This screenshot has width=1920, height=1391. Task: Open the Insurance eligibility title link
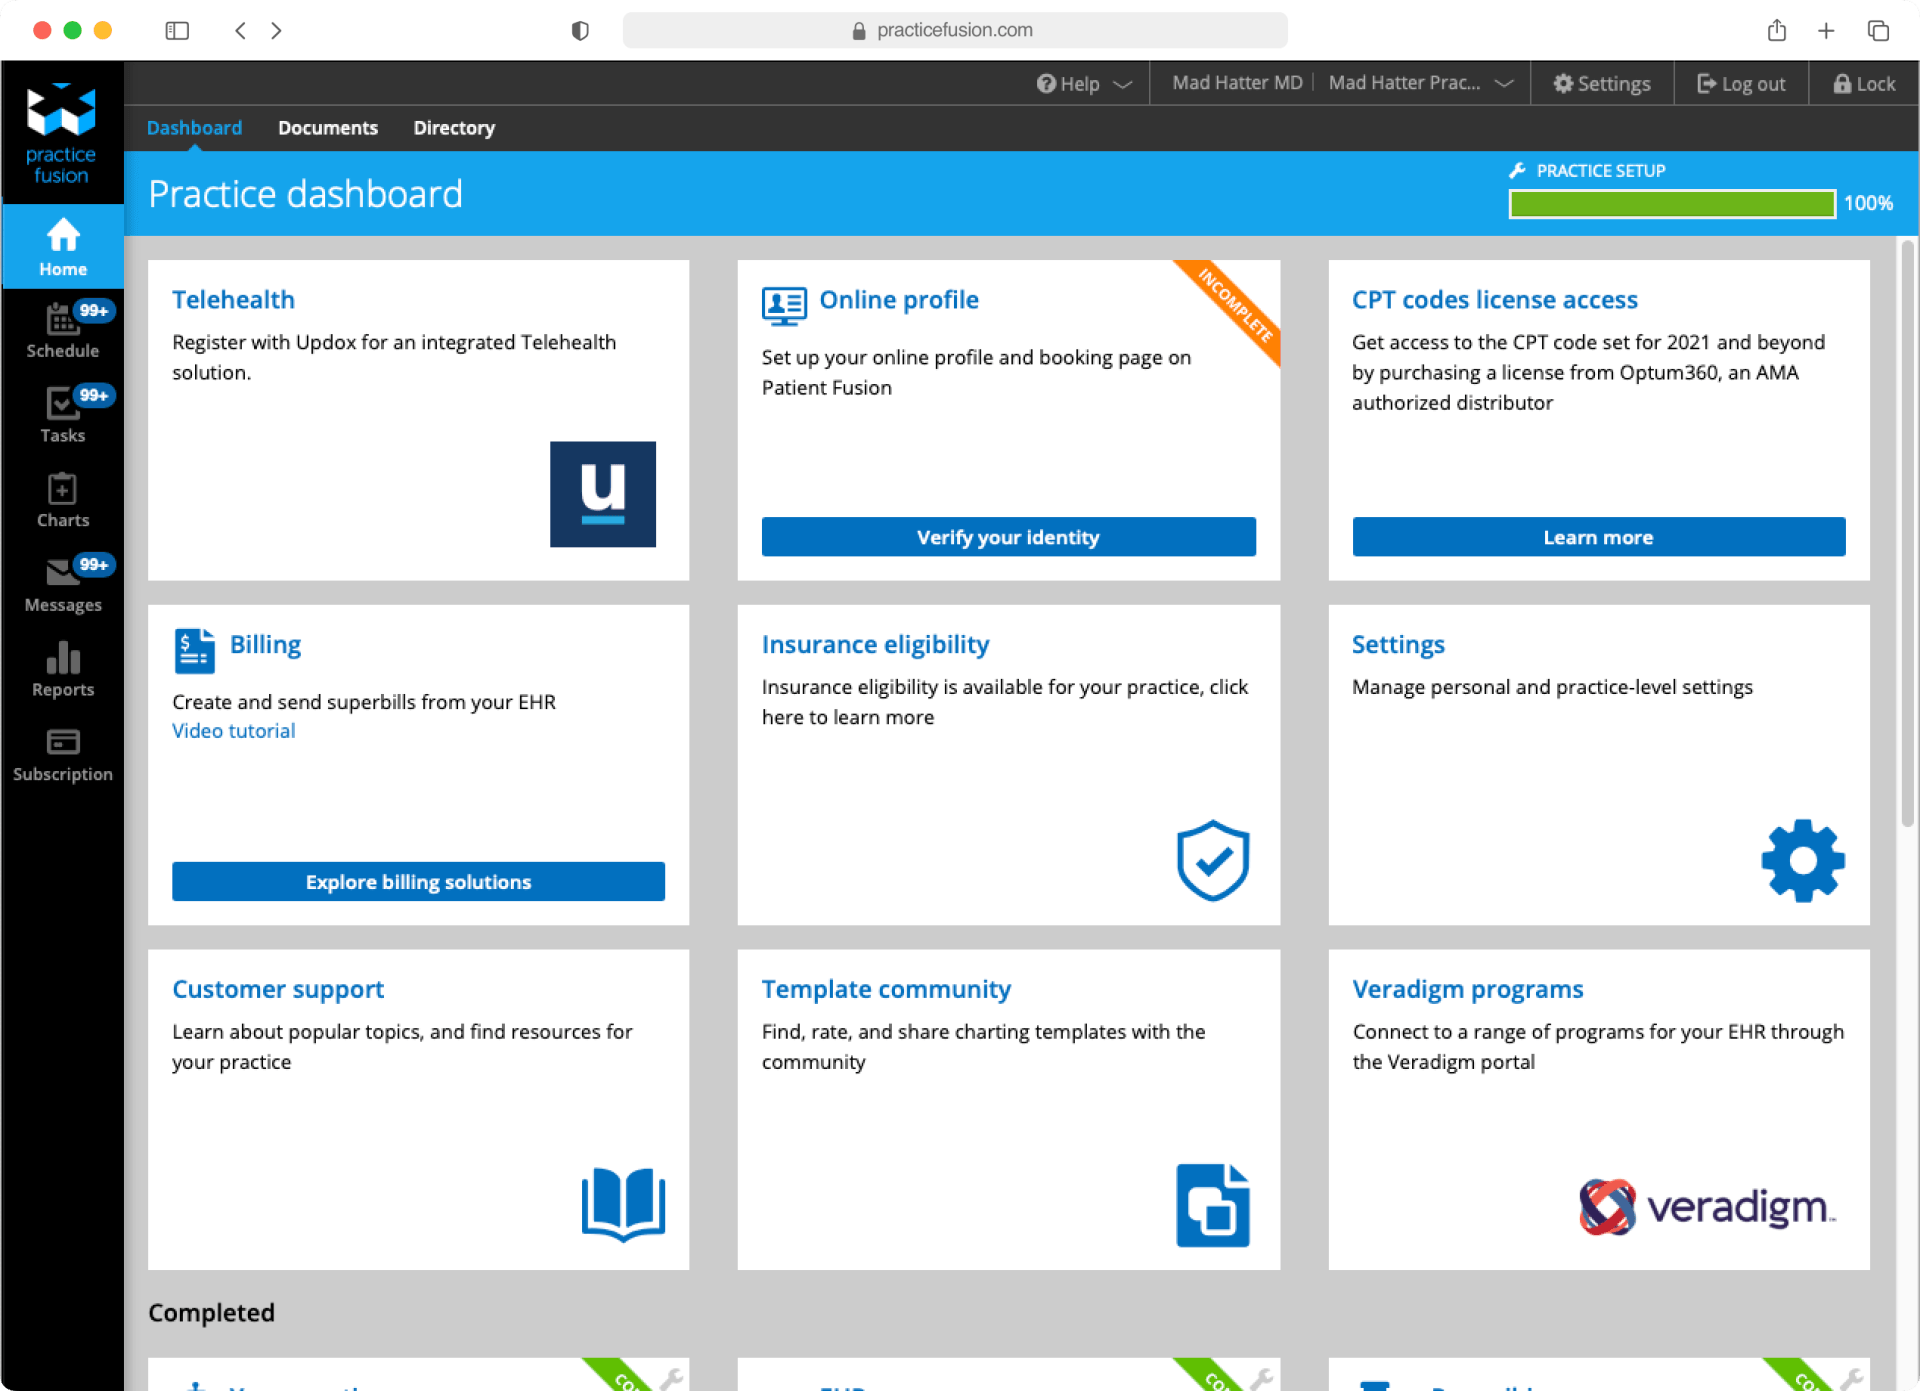tap(875, 644)
